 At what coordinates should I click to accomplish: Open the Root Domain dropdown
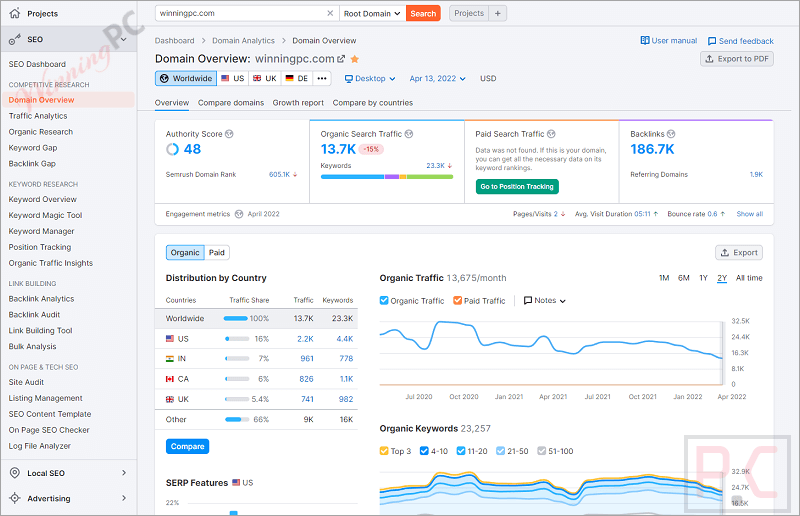point(372,13)
